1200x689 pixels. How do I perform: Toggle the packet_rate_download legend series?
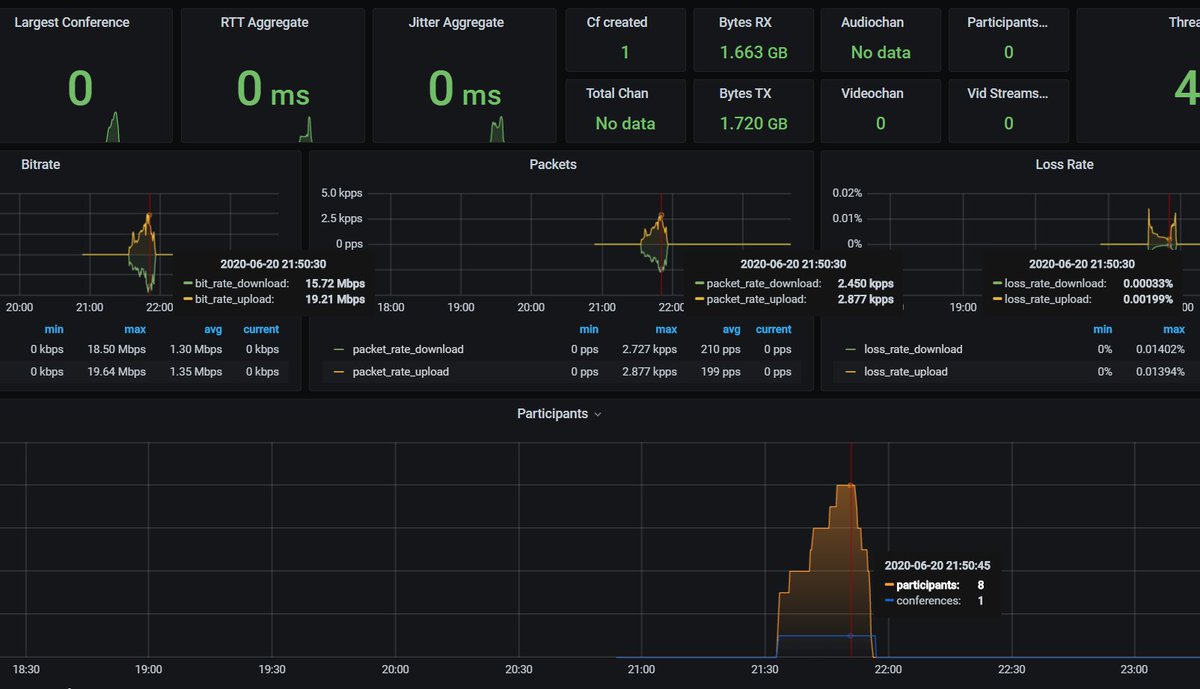tap(407, 350)
